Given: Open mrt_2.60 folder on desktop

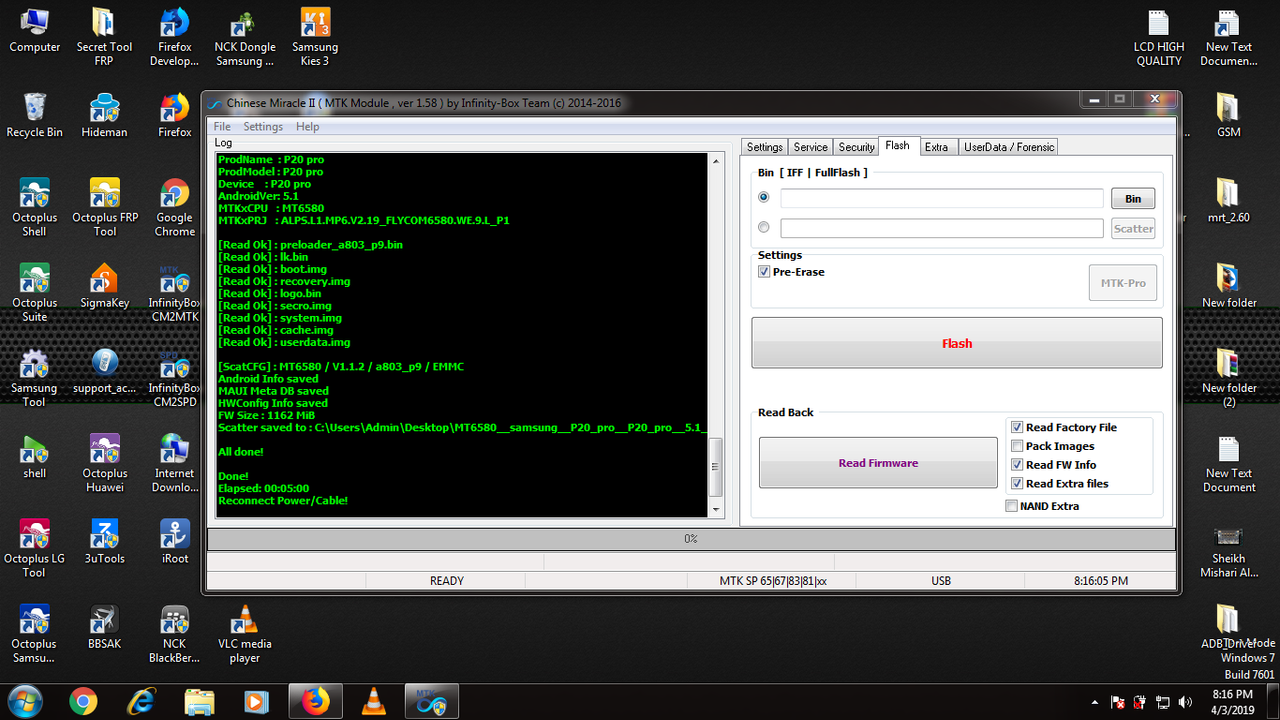Looking at the screenshot, I should [x=1229, y=200].
